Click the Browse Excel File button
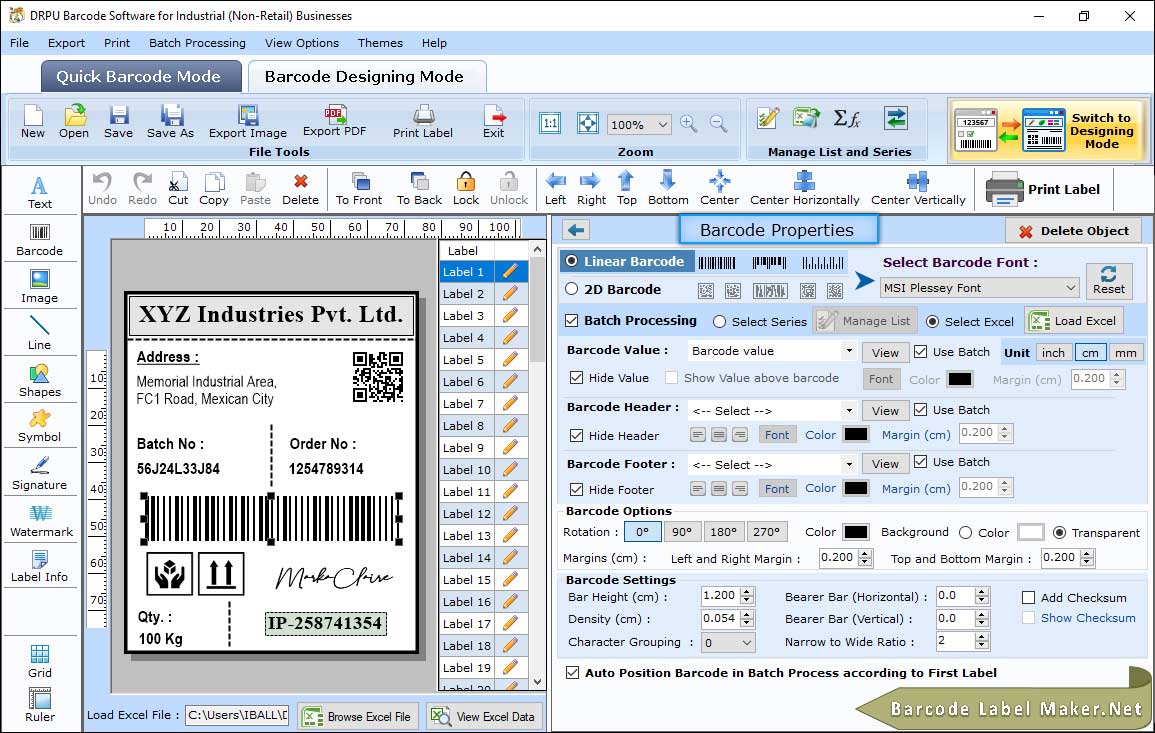This screenshot has width=1155, height=733. point(357,716)
